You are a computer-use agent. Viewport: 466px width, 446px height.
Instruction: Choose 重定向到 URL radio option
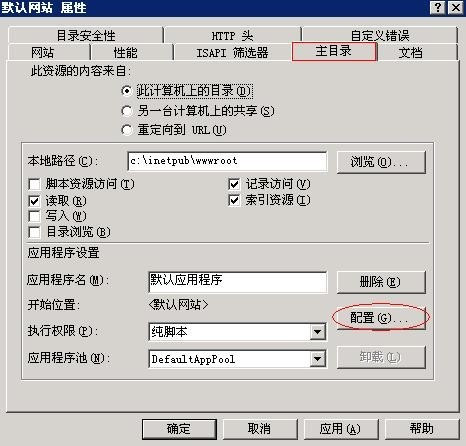[127, 130]
